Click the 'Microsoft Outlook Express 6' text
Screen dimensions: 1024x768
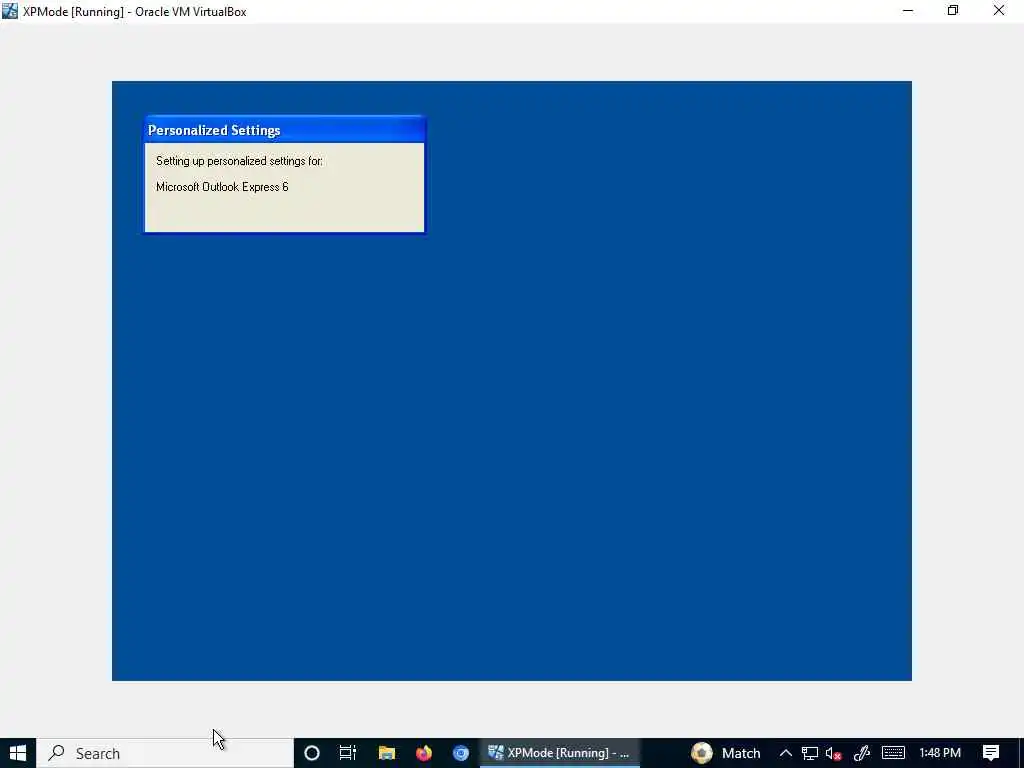222,187
